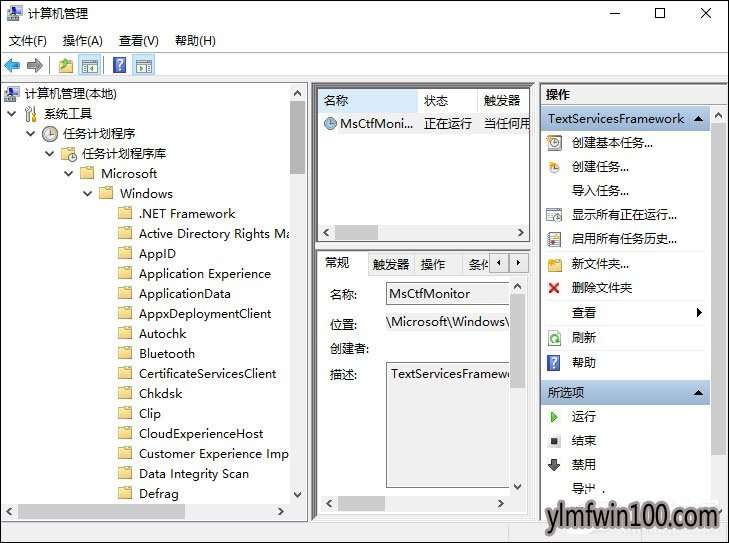This screenshot has width=729, height=543.
Task: Select the Data Integrity Scan folder
Action: pyautogui.click(x=194, y=473)
